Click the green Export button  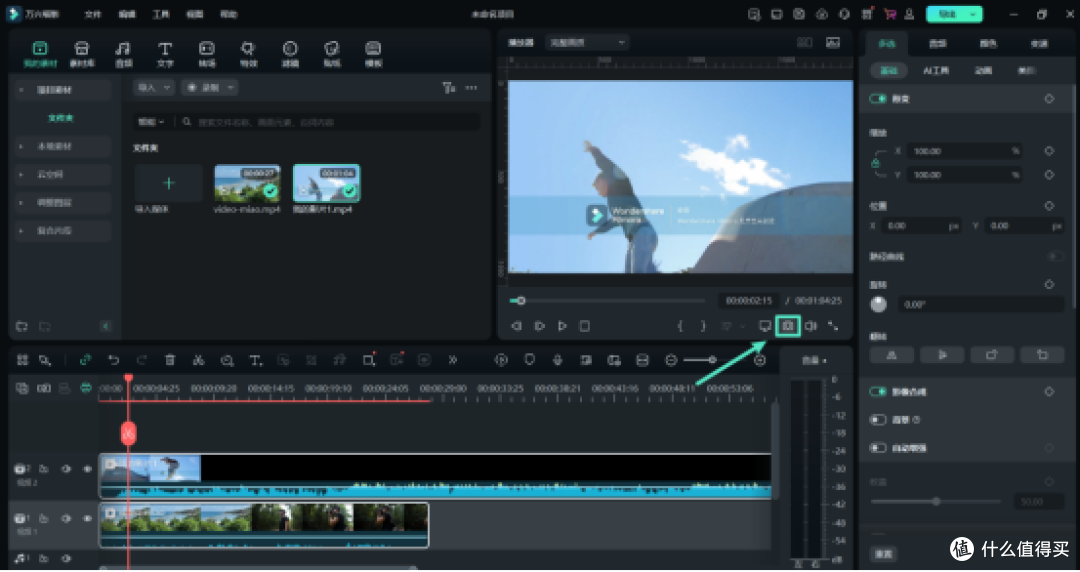pyautogui.click(x=954, y=14)
